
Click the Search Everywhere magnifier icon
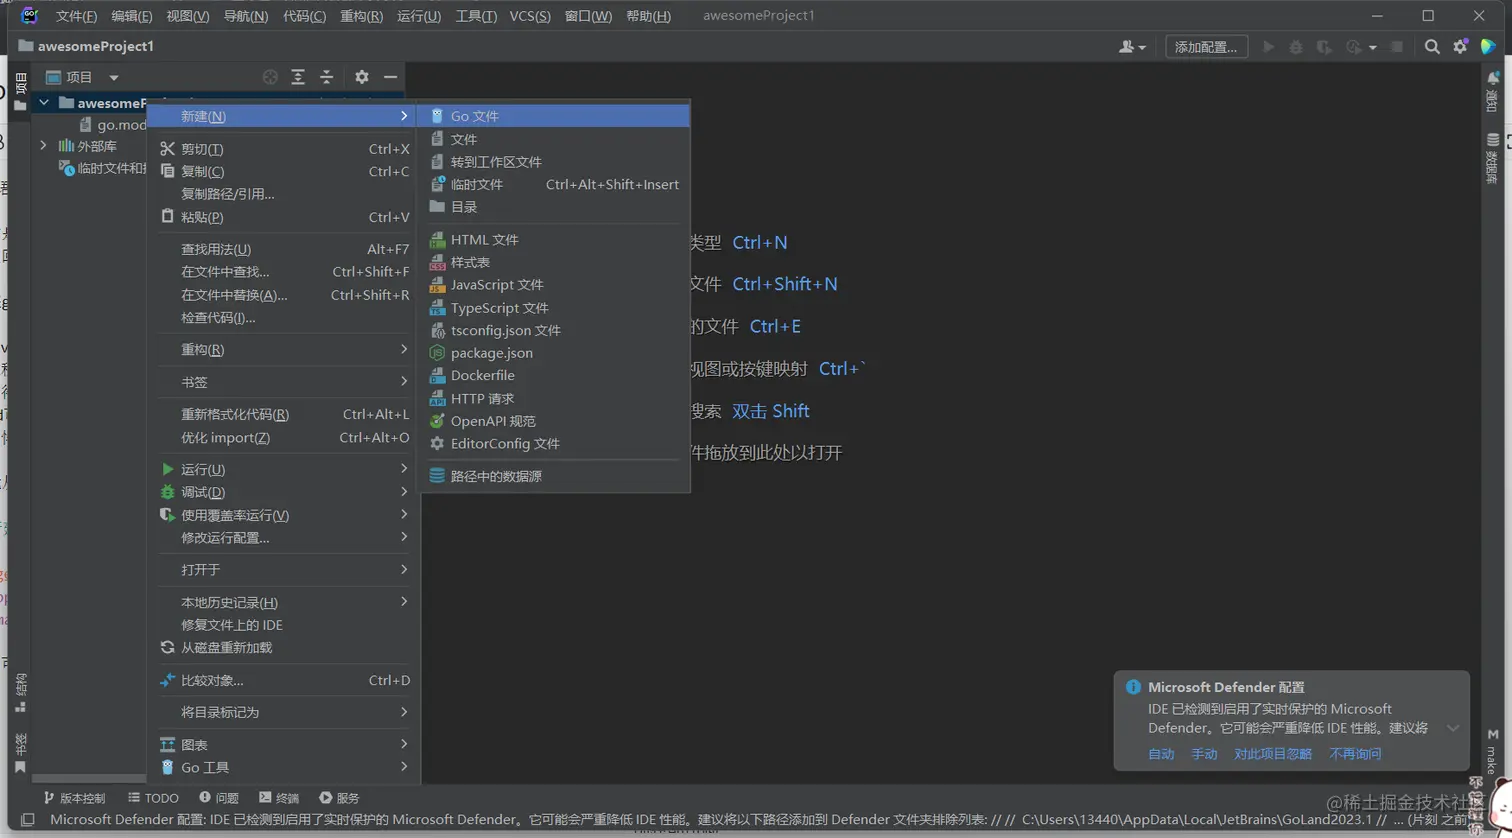point(1432,47)
